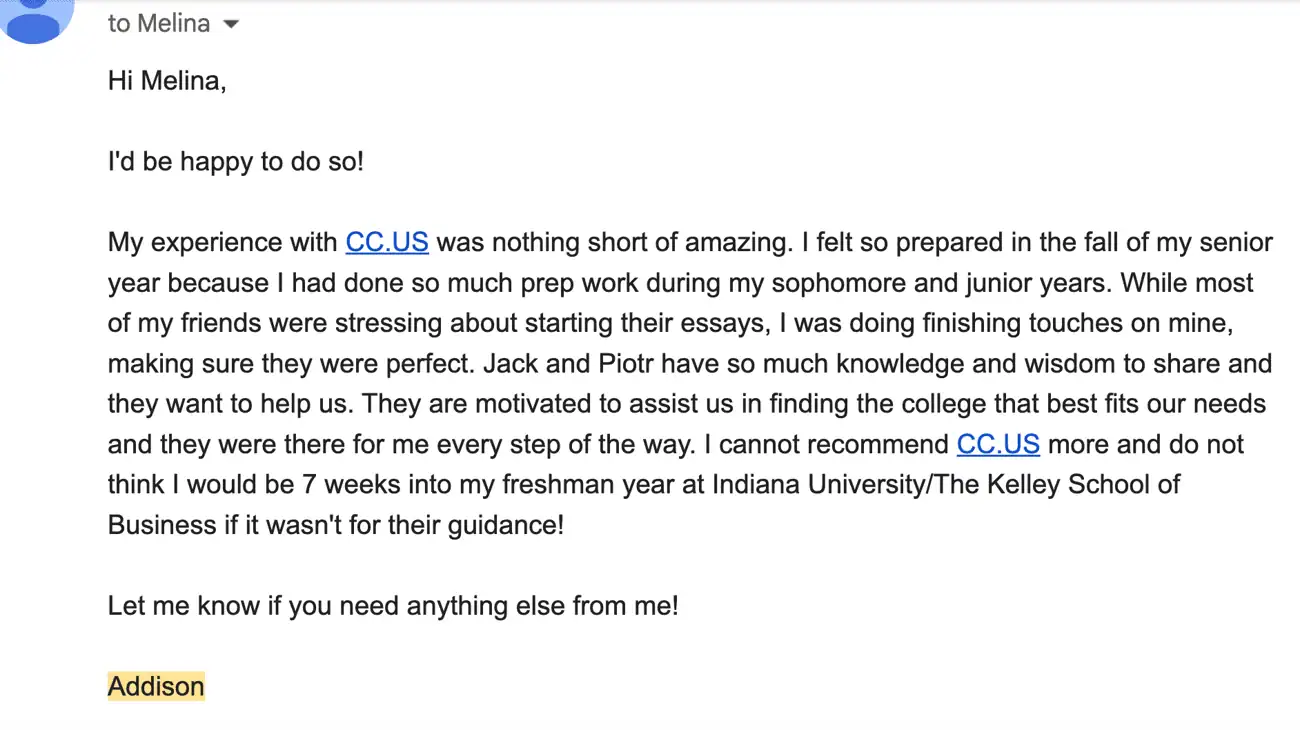
Task: Click the "Hi Melina," greeting line
Action: tap(167, 81)
